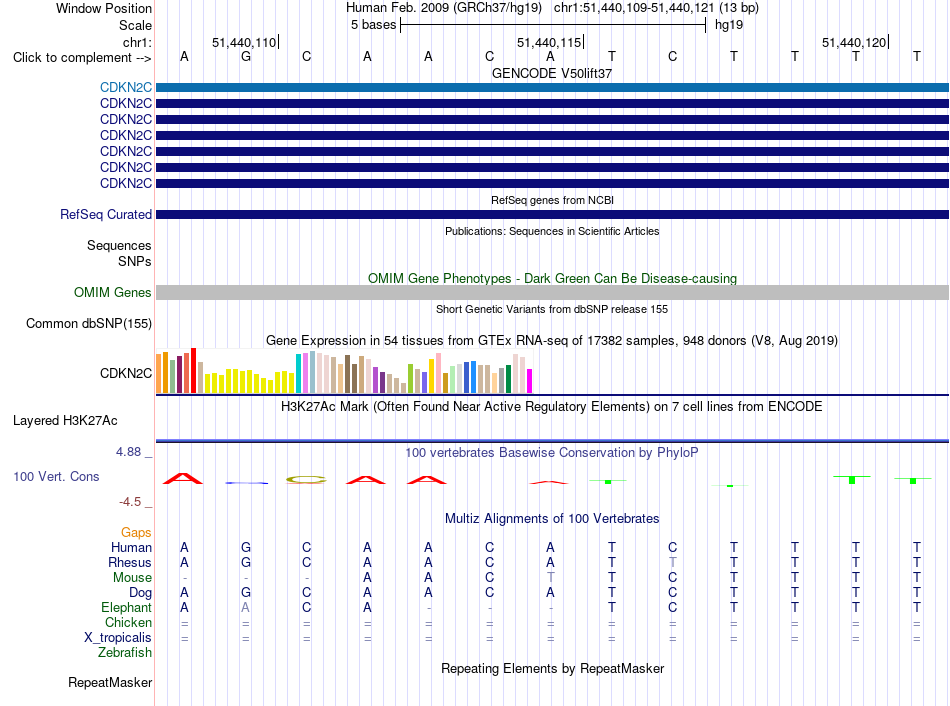Select the Dog species label
The width and height of the screenshot is (950, 706).
click(x=140, y=593)
